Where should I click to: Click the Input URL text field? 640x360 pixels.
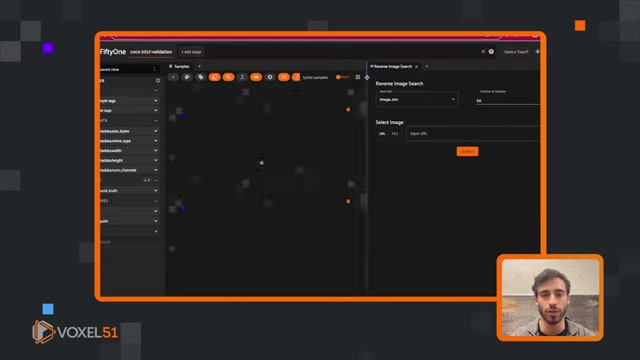point(473,133)
